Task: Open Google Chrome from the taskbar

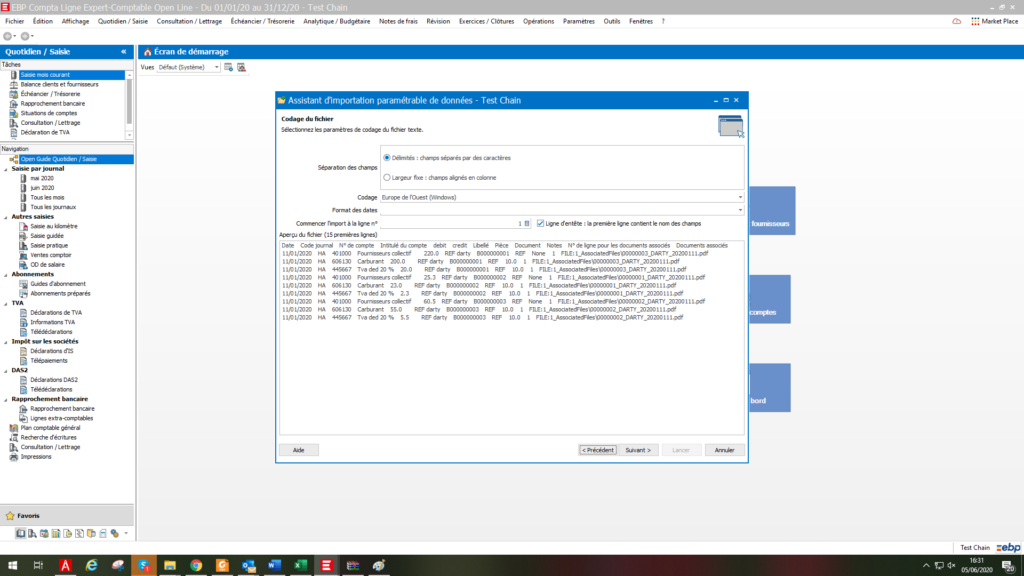Action: point(196,566)
